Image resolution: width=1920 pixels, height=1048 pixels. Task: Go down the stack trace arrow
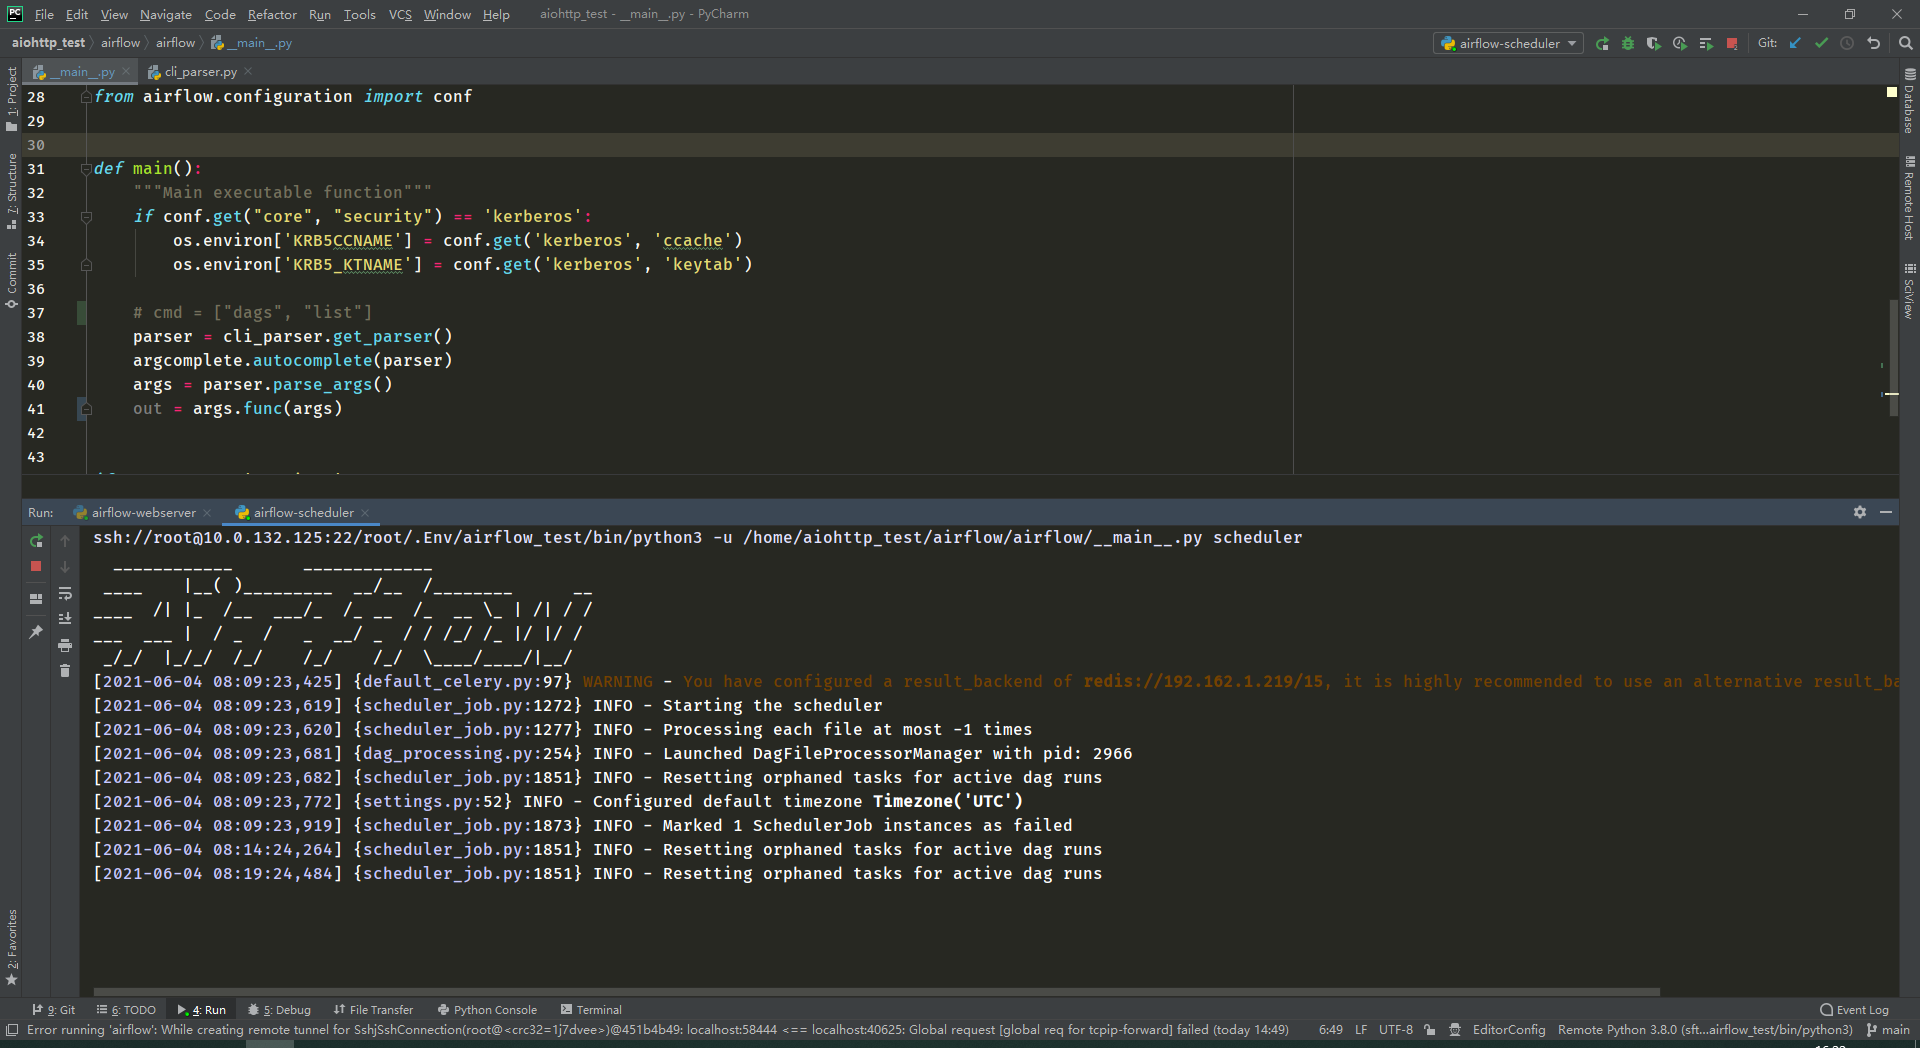[x=65, y=567]
